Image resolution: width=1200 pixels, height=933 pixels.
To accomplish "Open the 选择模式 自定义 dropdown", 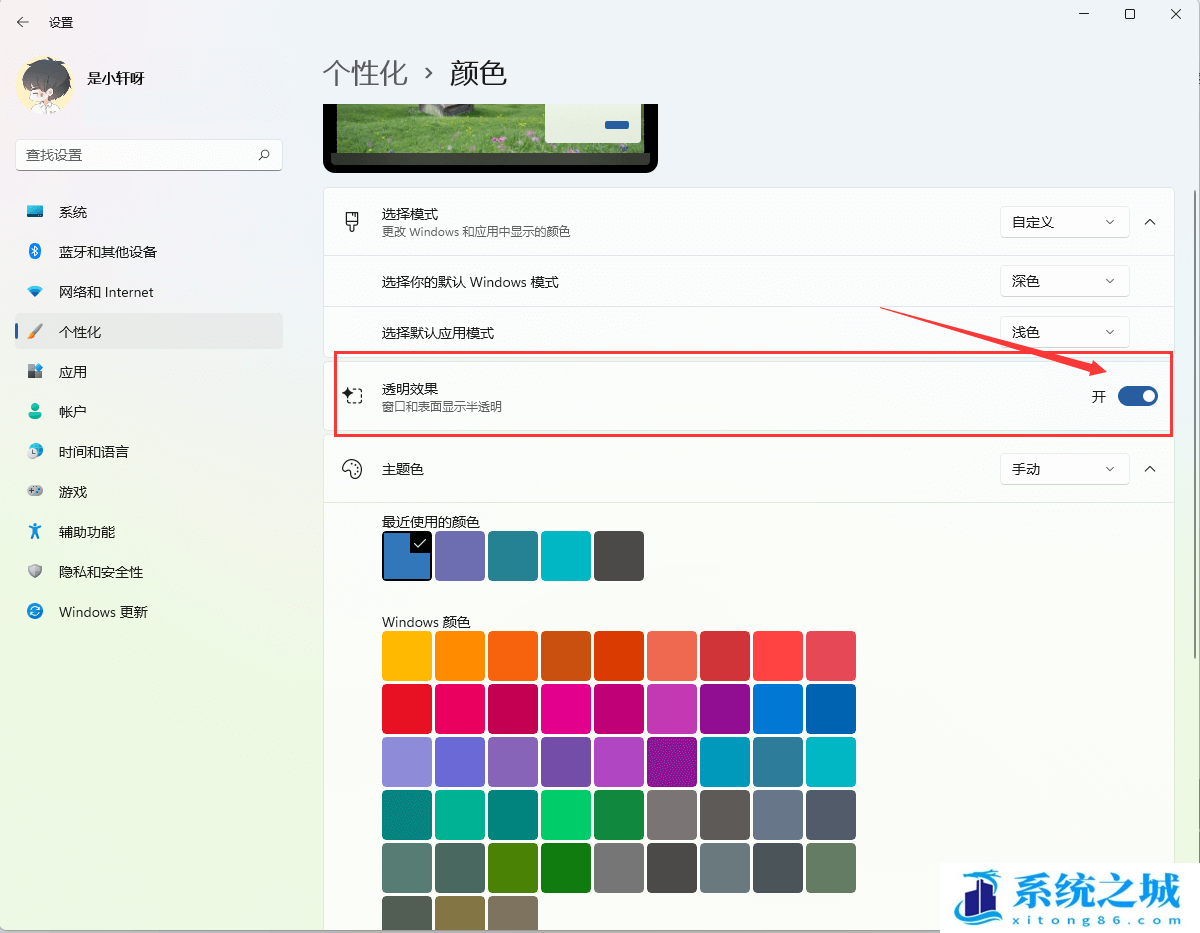I will pyautogui.click(x=1064, y=222).
